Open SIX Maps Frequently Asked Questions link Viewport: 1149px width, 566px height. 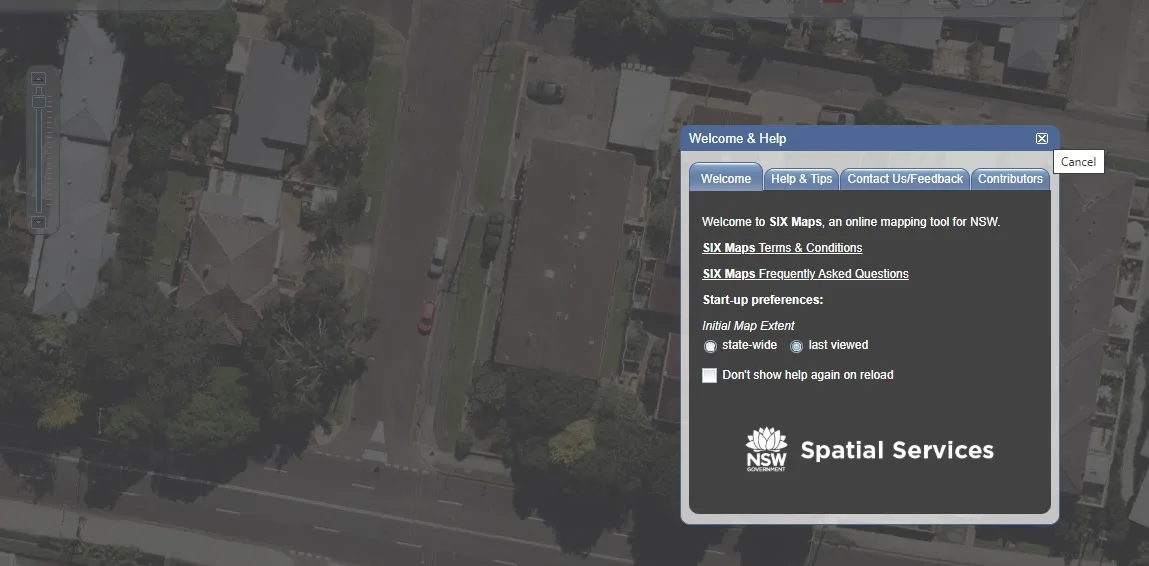point(805,273)
